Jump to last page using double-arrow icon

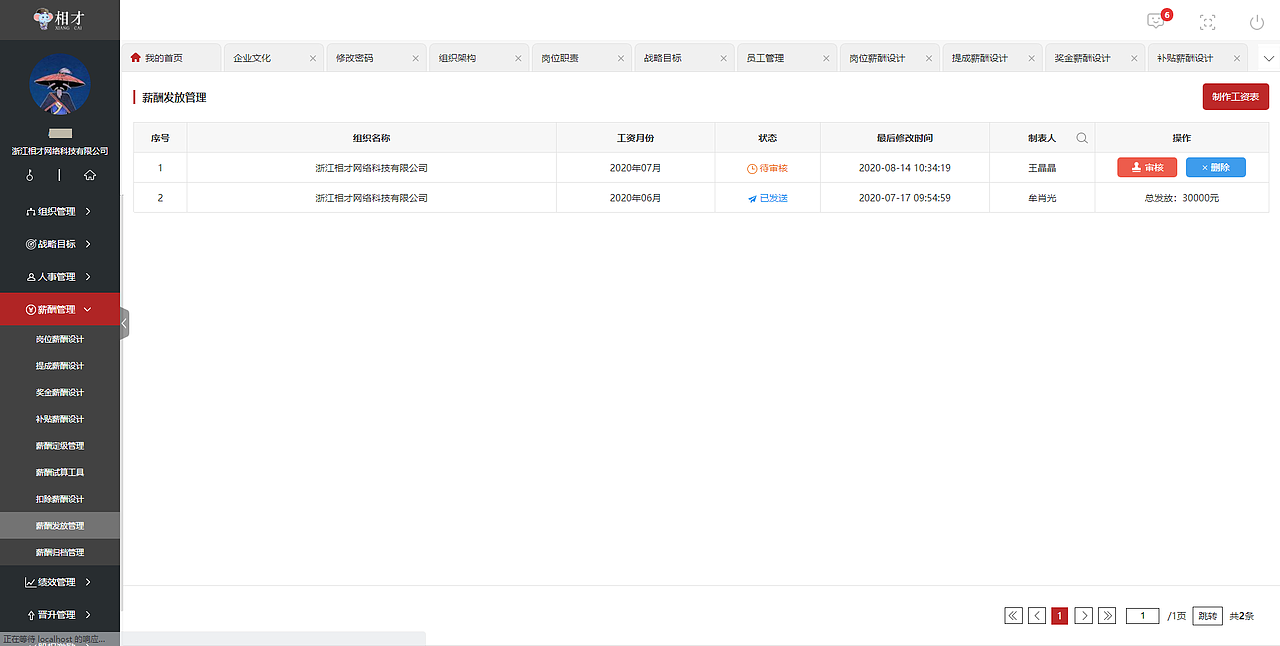pos(1107,615)
